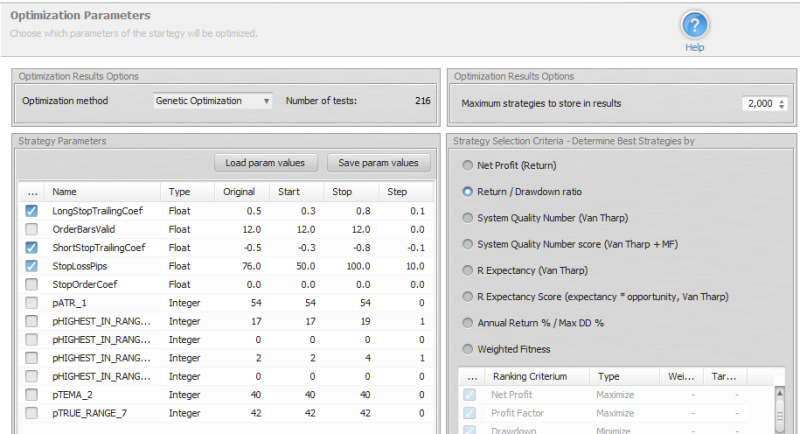Click StopLossPips Original value 76.0
Screen dimensions: 800x434
click(x=252, y=266)
